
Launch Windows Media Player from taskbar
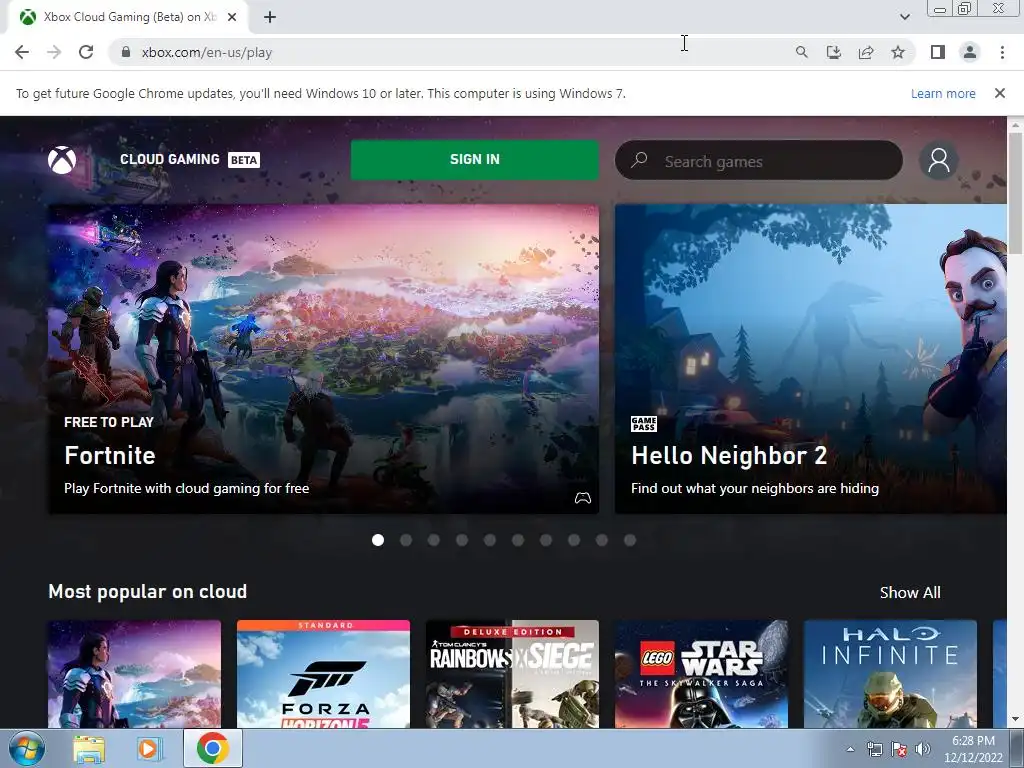tap(150, 748)
